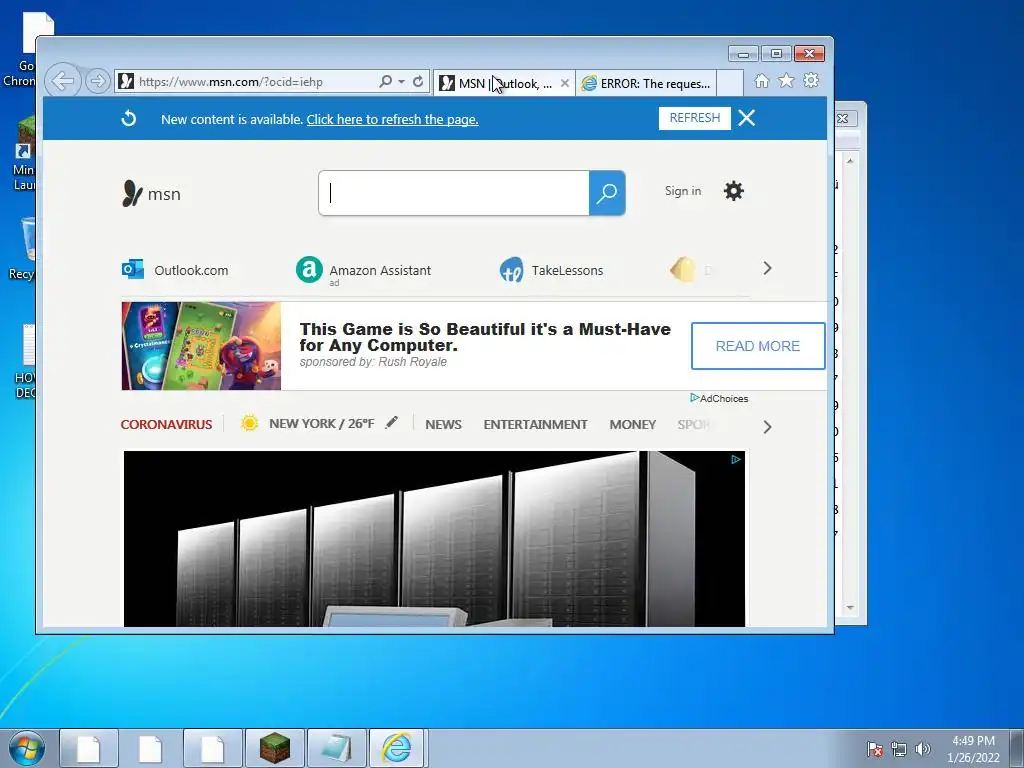
Task: Open the Outlook.com shortcut
Action: [175, 270]
